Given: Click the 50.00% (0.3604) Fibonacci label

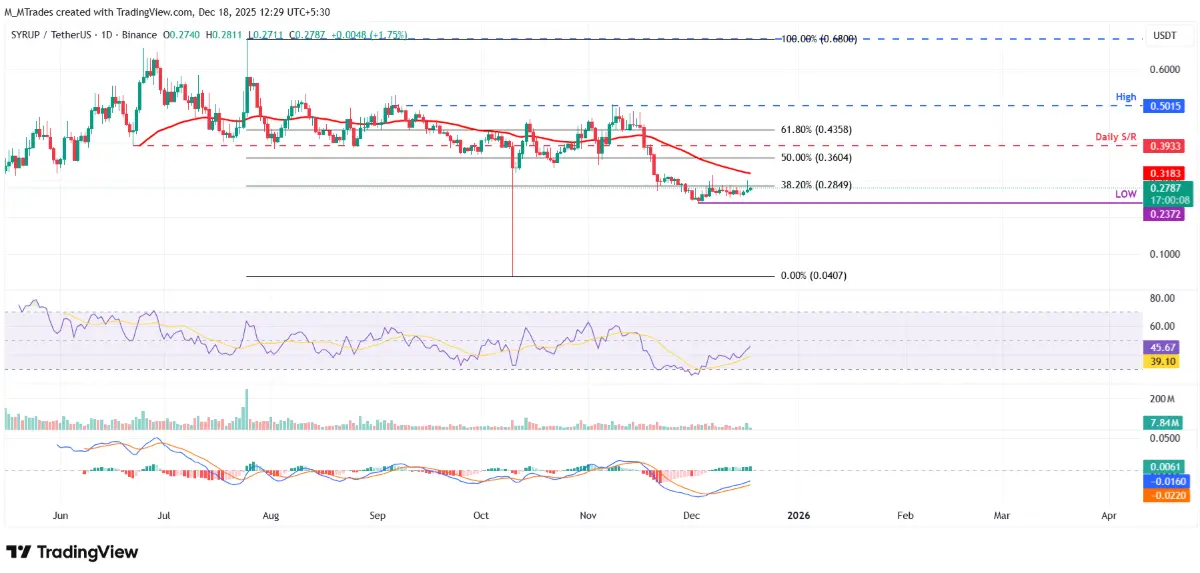Looking at the screenshot, I should click(x=815, y=158).
